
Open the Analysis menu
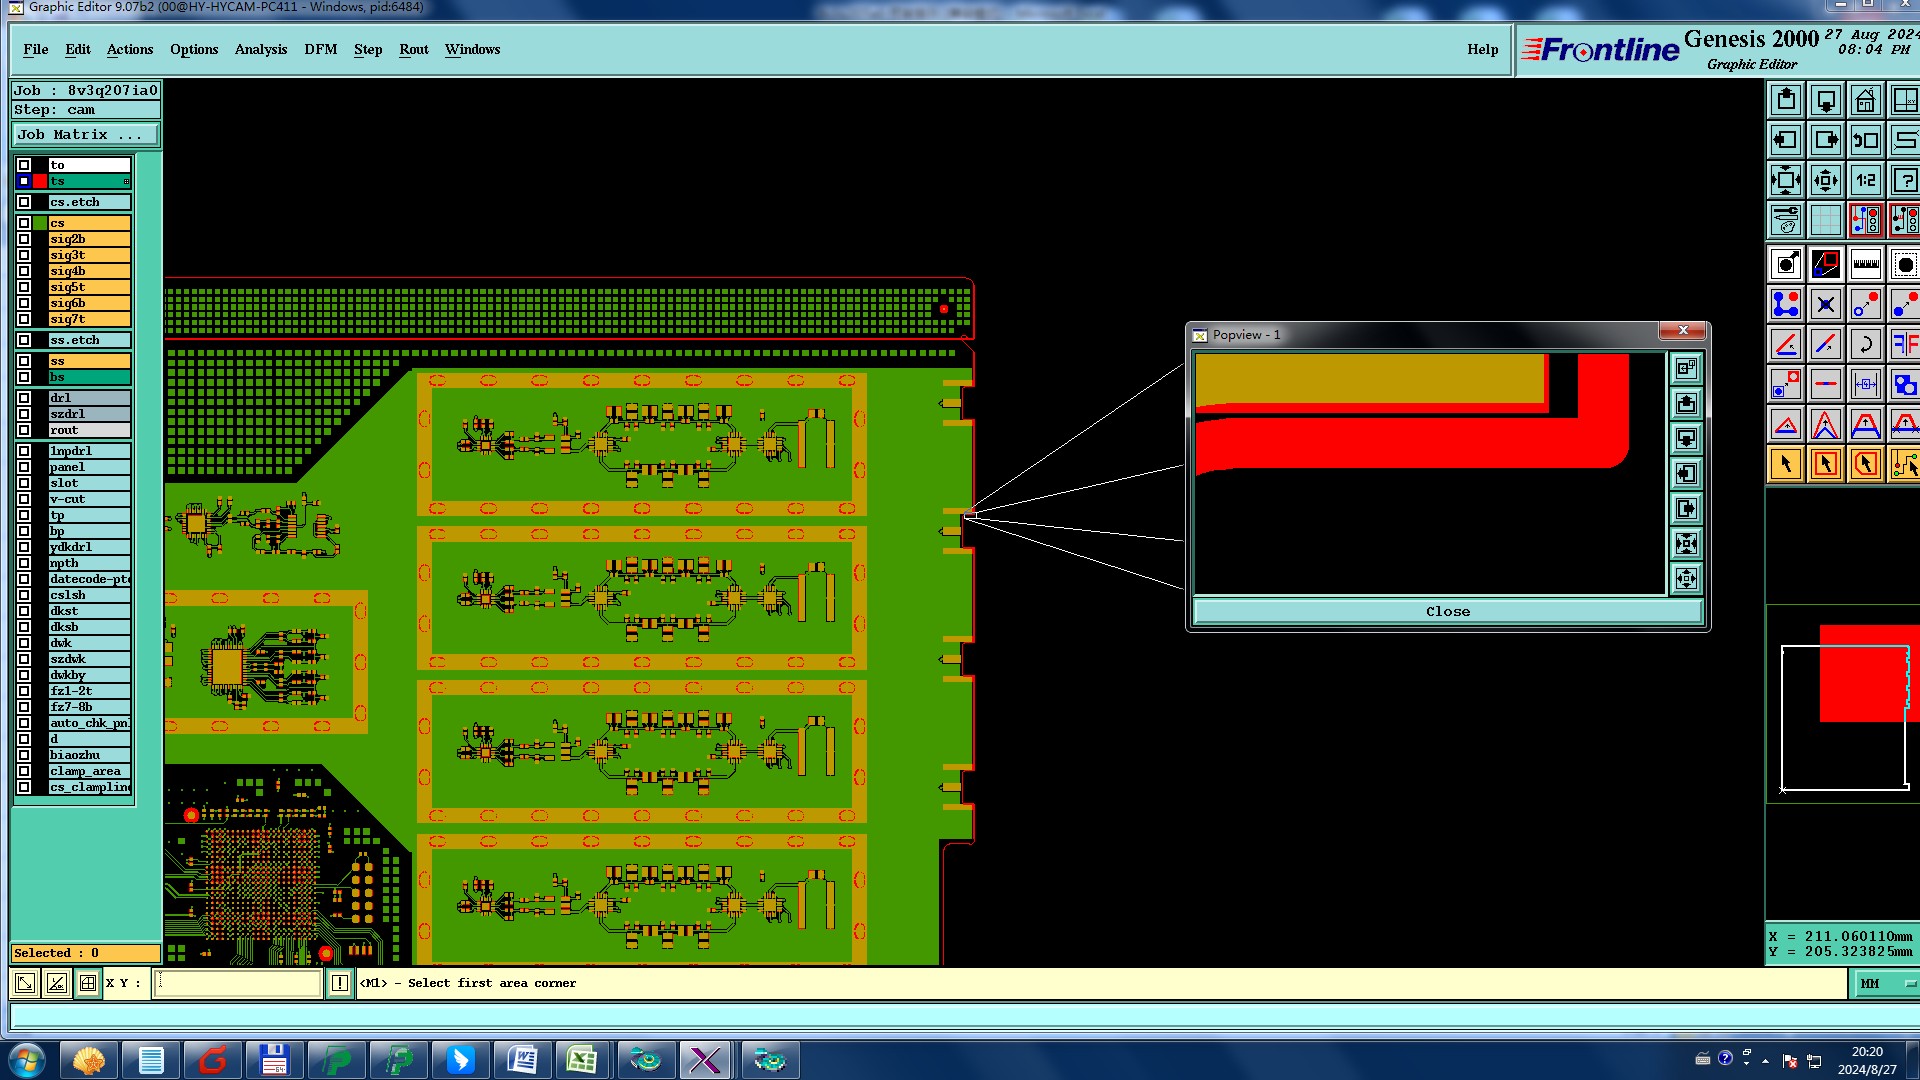(260, 50)
